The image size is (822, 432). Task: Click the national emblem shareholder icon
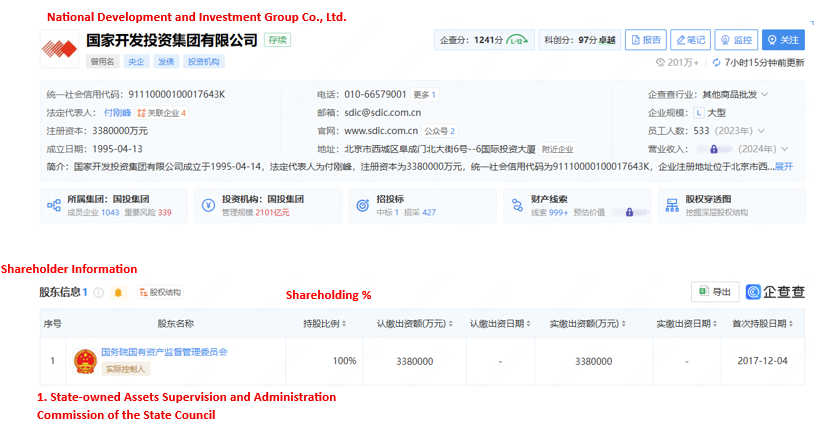[85, 360]
